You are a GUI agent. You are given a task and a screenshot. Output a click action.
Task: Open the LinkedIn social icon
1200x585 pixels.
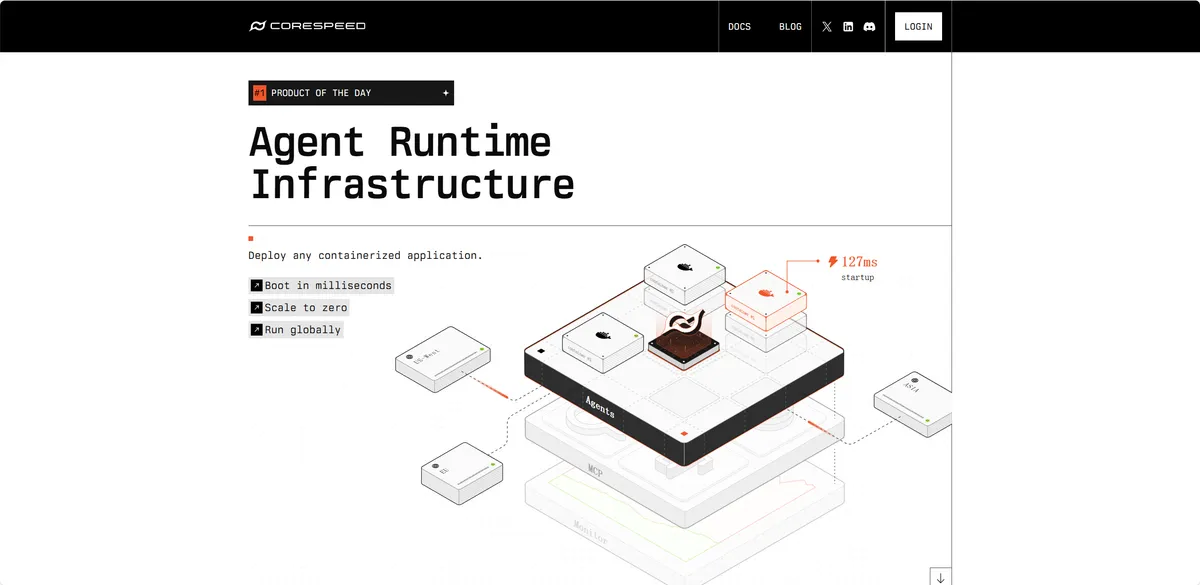(848, 27)
